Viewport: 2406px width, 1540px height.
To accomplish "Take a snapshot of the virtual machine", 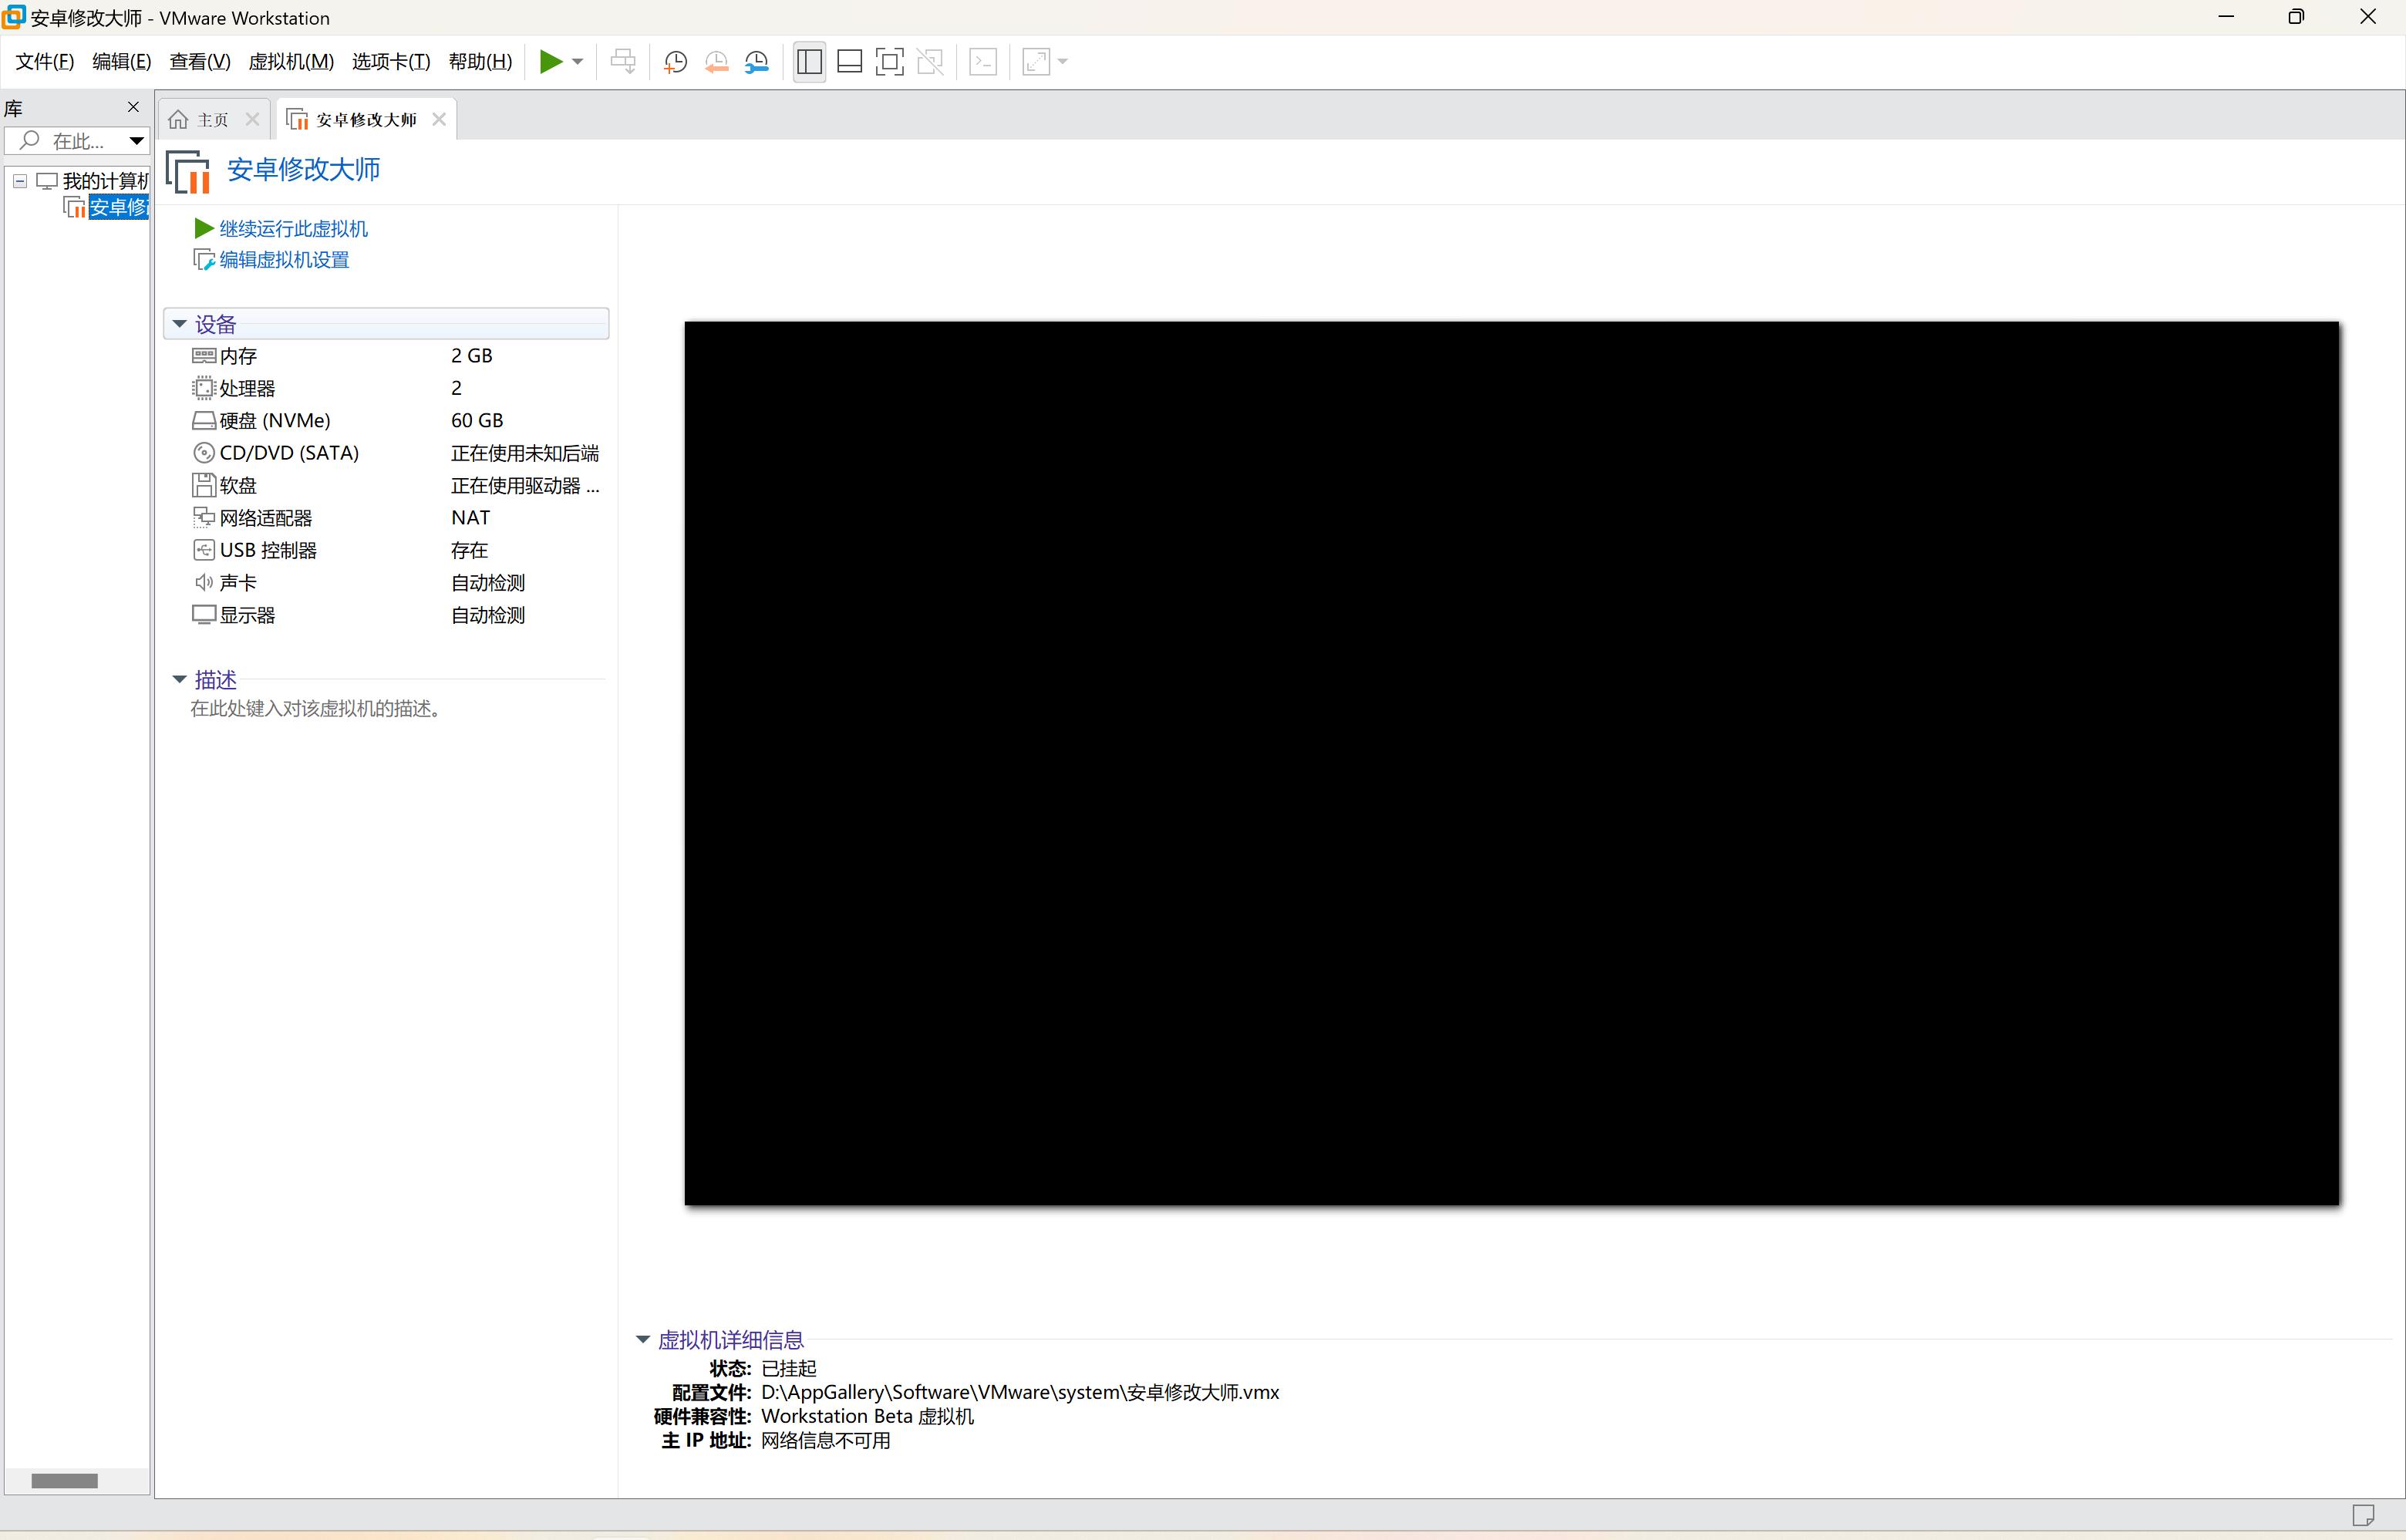I will (x=676, y=62).
